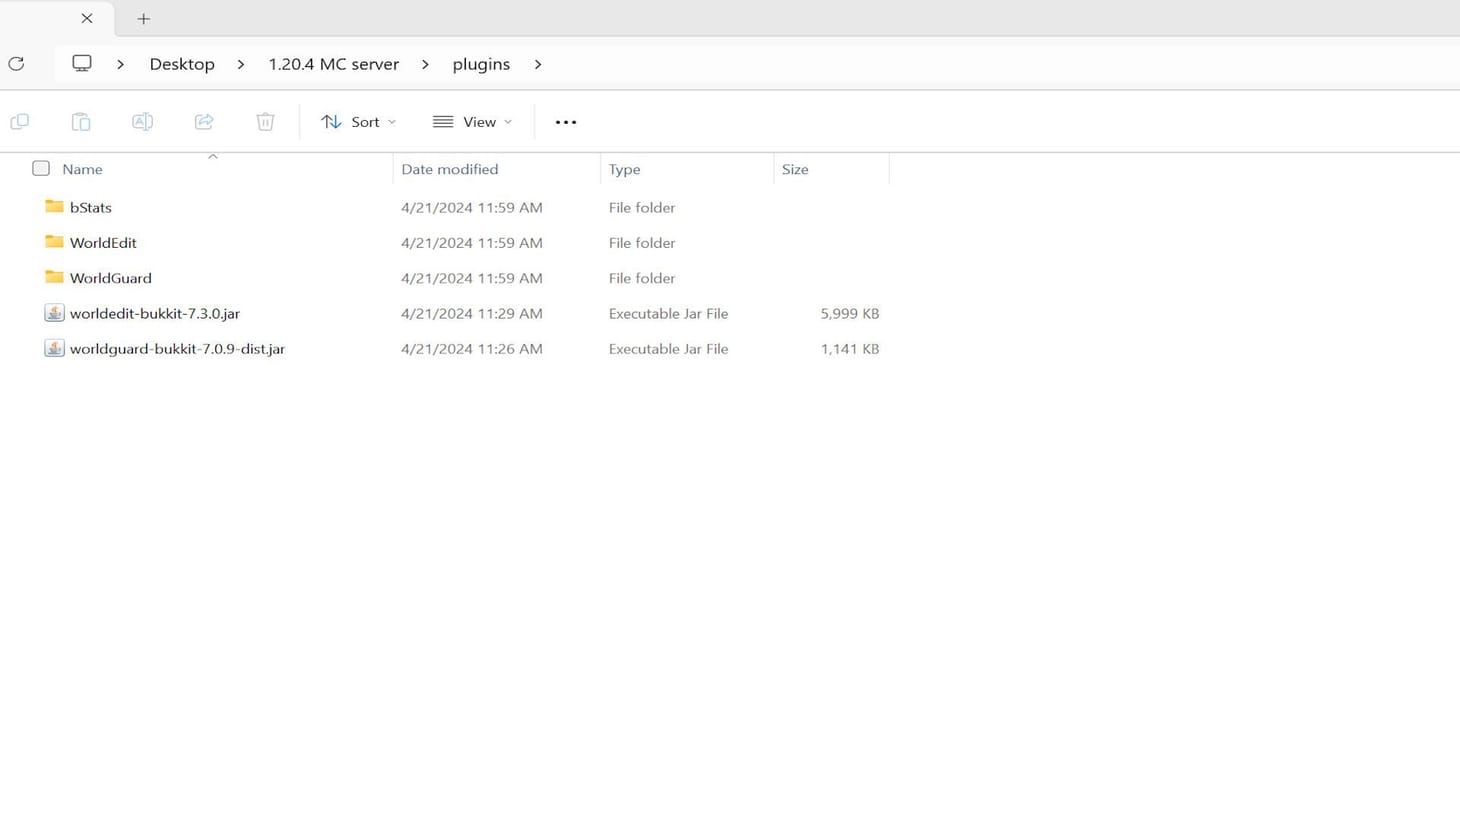Open the 1.20.4 MC server breadcrumb link
Image resolution: width=1460 pixels, height=821 pixels.
[333, 63]
